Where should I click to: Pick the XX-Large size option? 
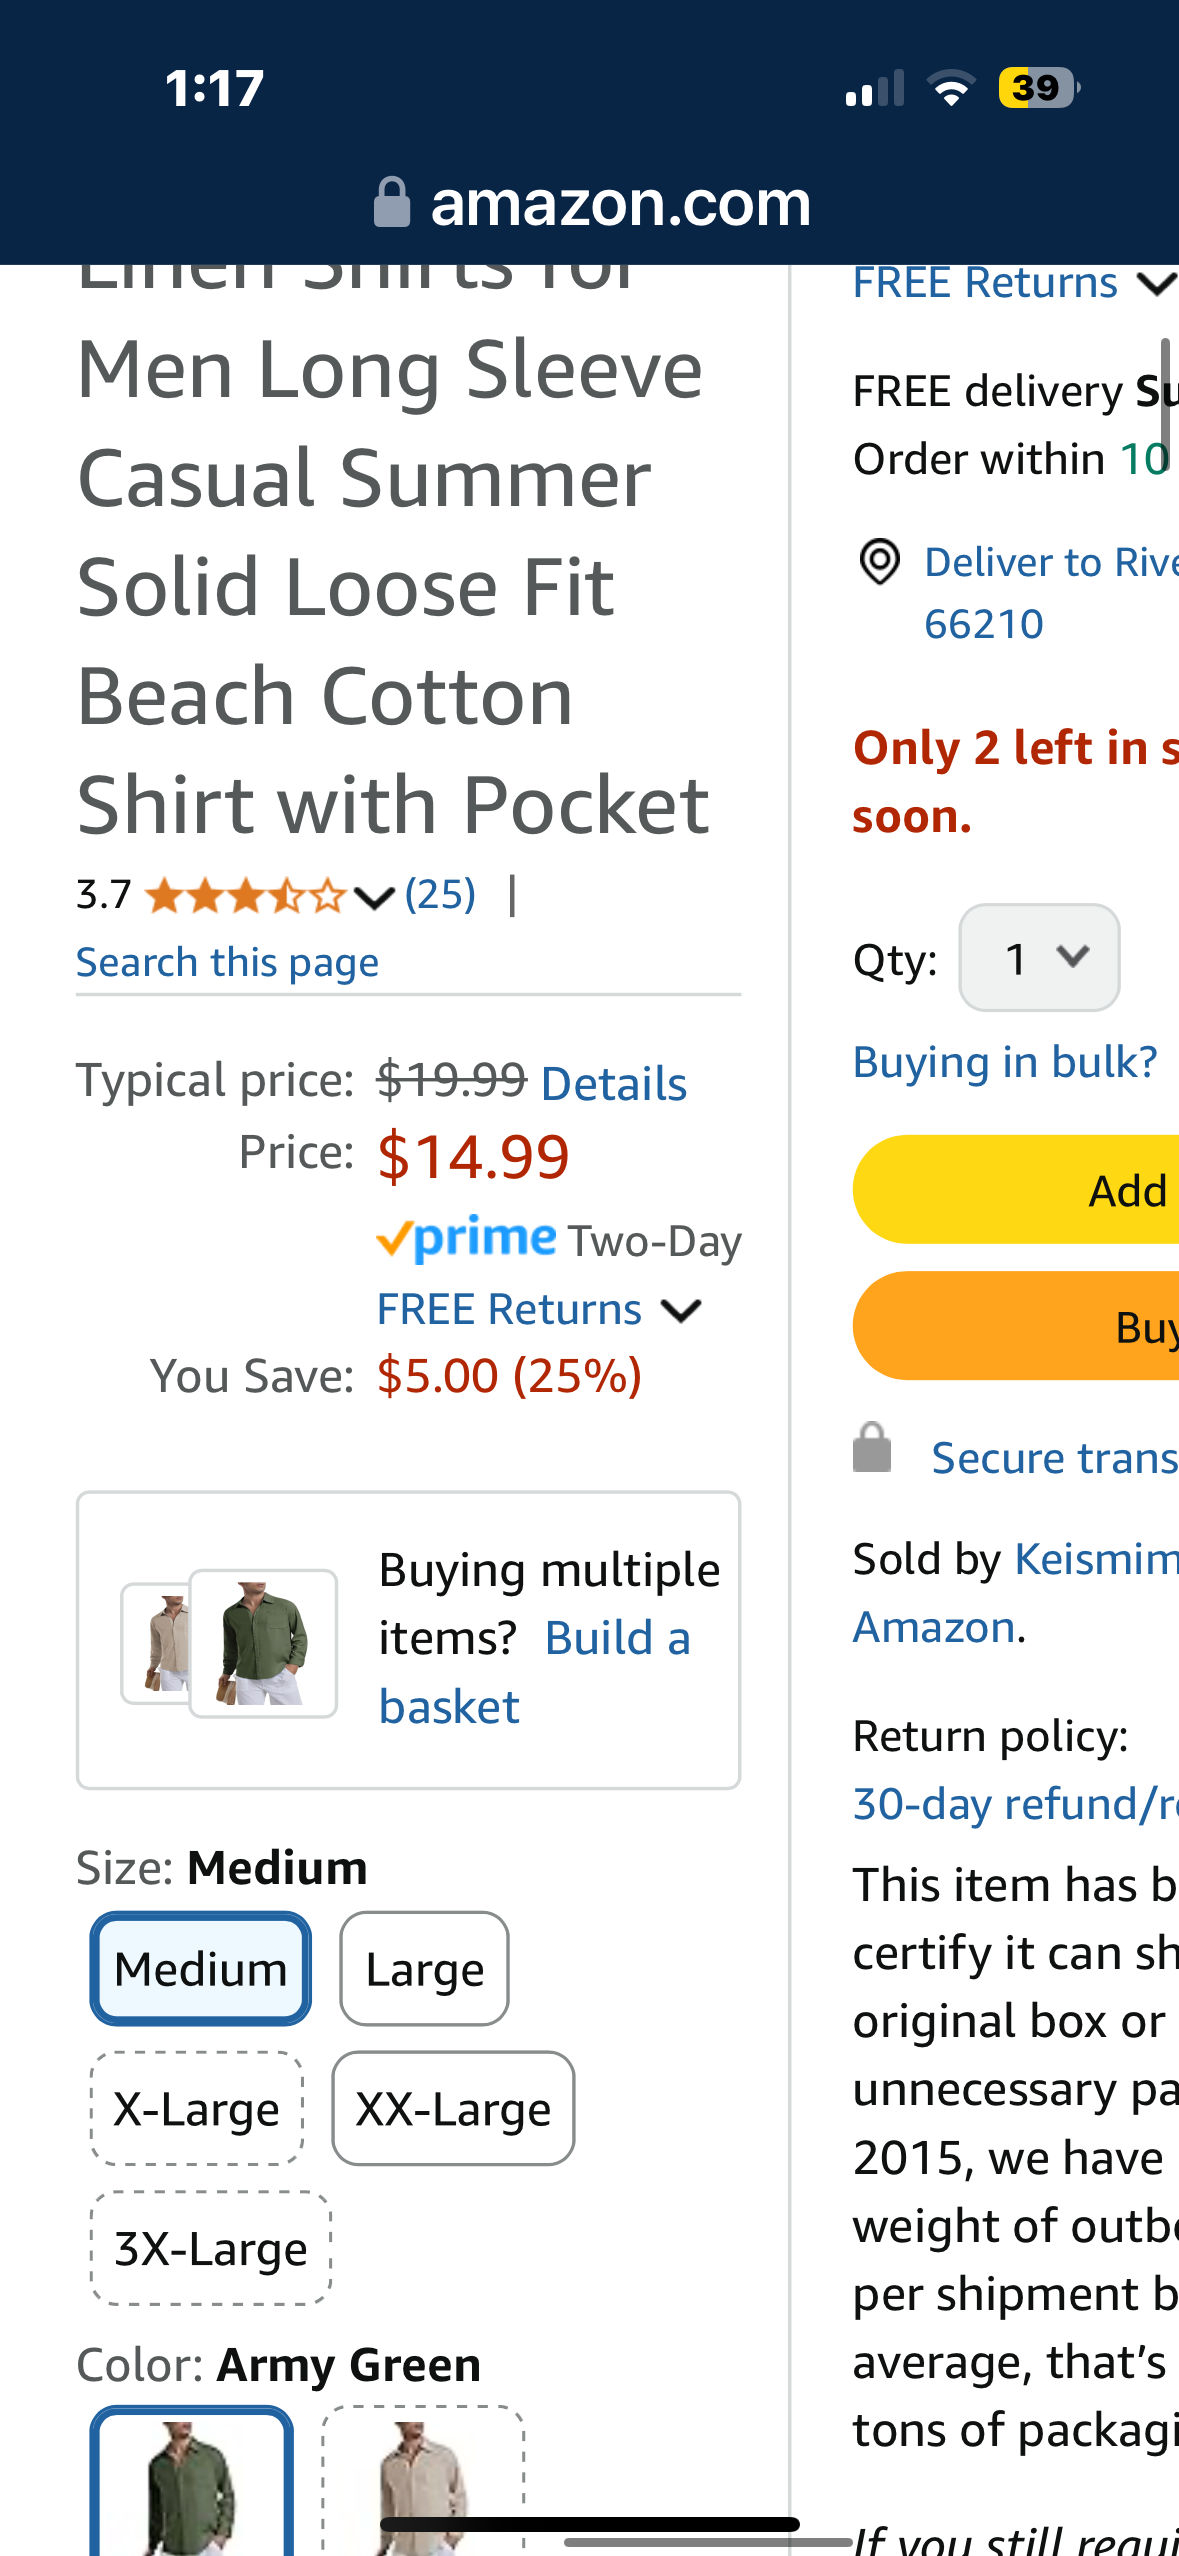(x=453, y=2109)
